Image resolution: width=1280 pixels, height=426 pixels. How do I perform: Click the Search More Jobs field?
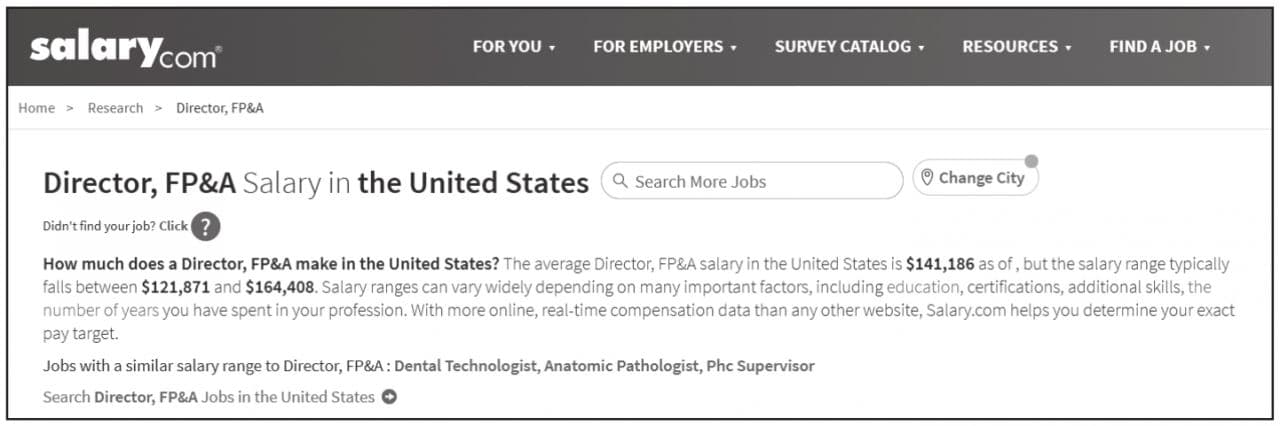tap(751, 181)
